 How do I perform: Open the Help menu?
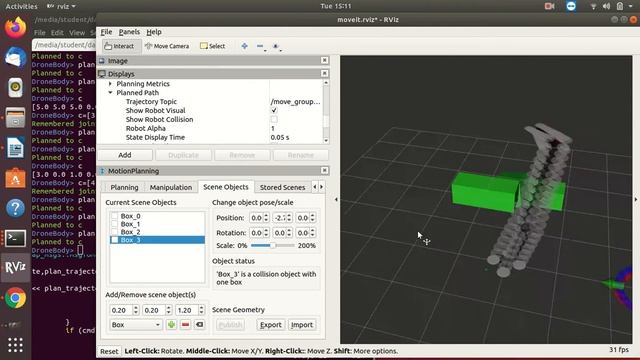(x=154, y=32)
